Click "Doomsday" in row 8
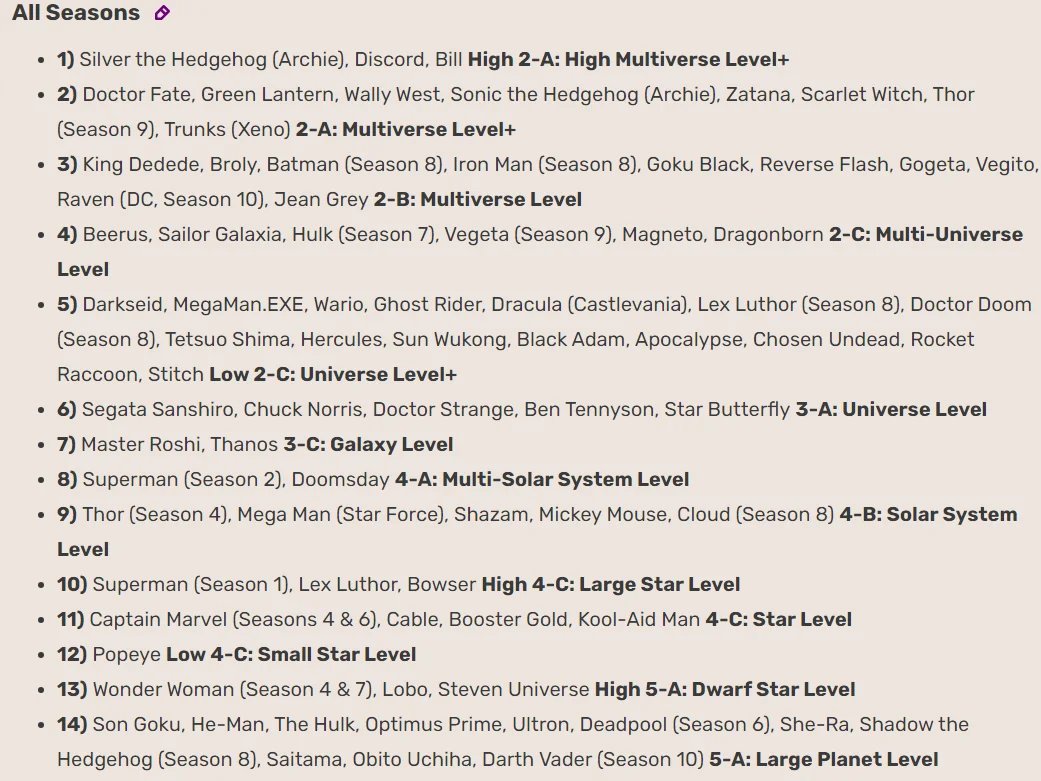The width and height of the screenshot is (1041, 781). [340, 479]
